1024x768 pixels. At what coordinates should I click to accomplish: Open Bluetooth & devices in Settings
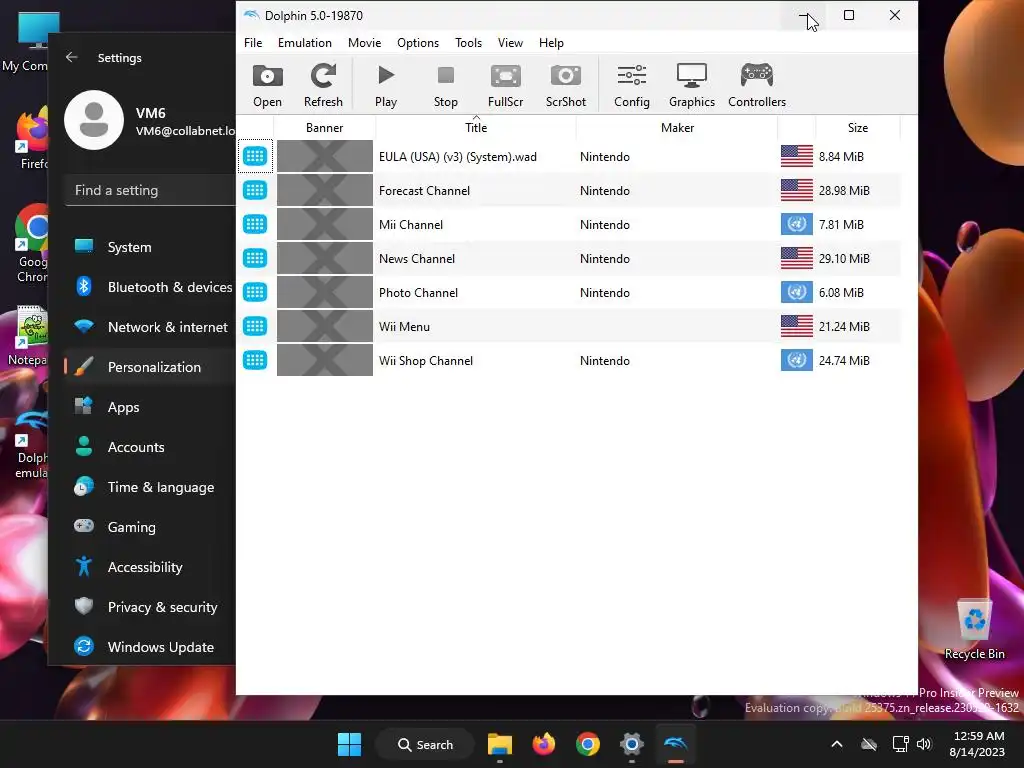tap(150, 287)
